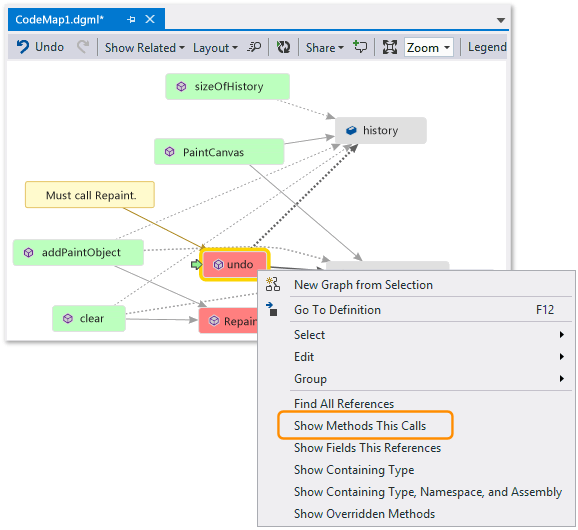578x530 pixels.
Task: Select the history field node
Action: [x=380, y=130]
